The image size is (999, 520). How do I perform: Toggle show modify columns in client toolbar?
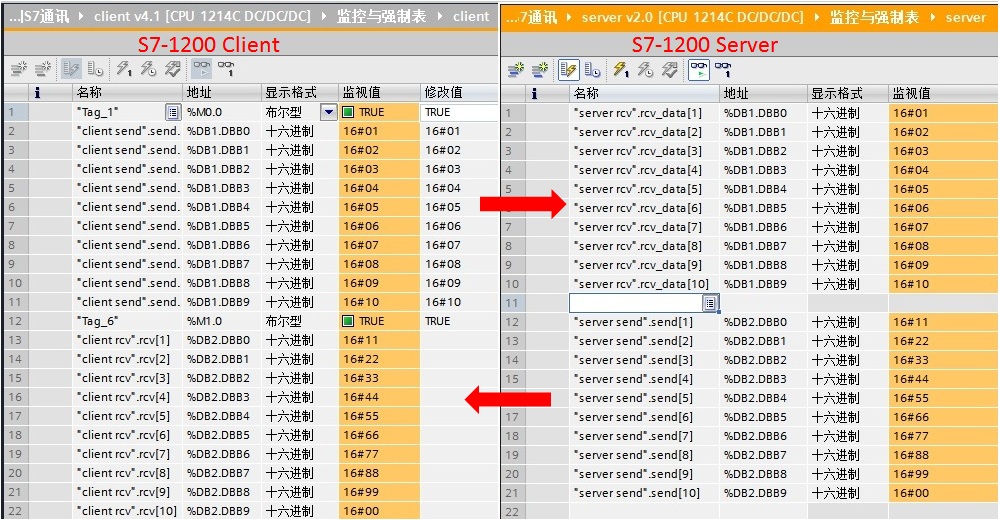(71, 68)
